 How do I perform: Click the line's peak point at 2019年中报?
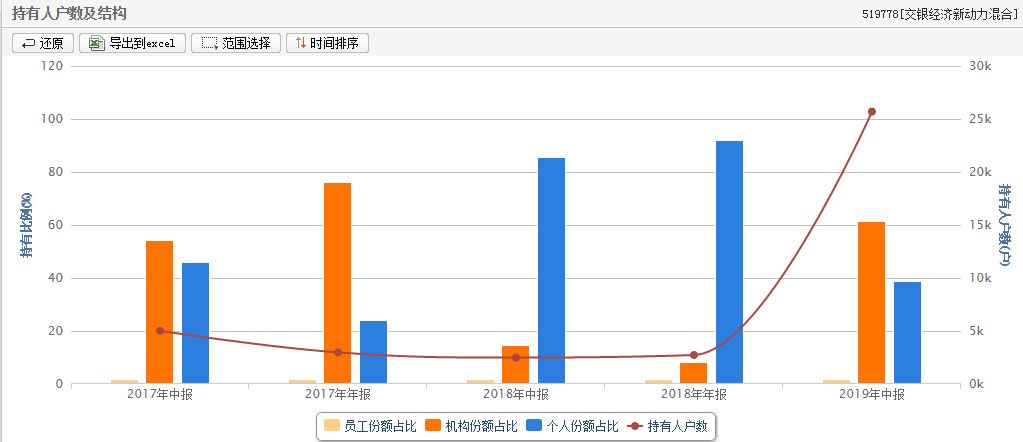pos(871,111)
